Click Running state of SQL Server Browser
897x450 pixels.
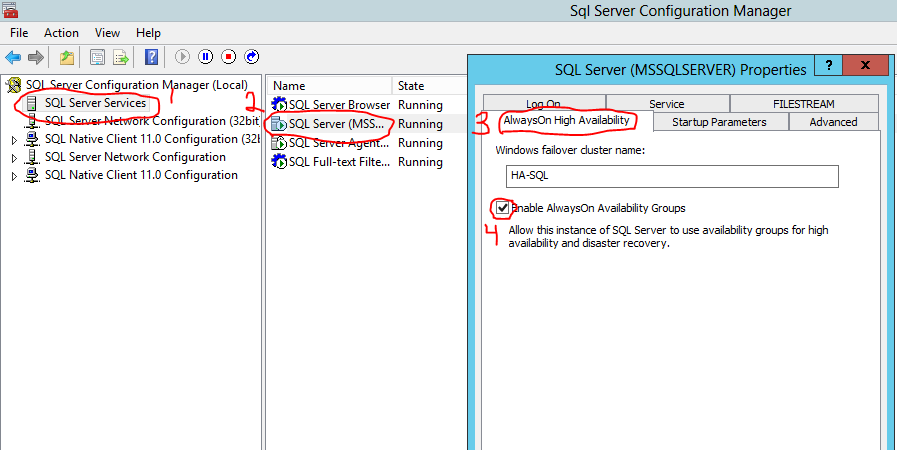coord(420,105)
